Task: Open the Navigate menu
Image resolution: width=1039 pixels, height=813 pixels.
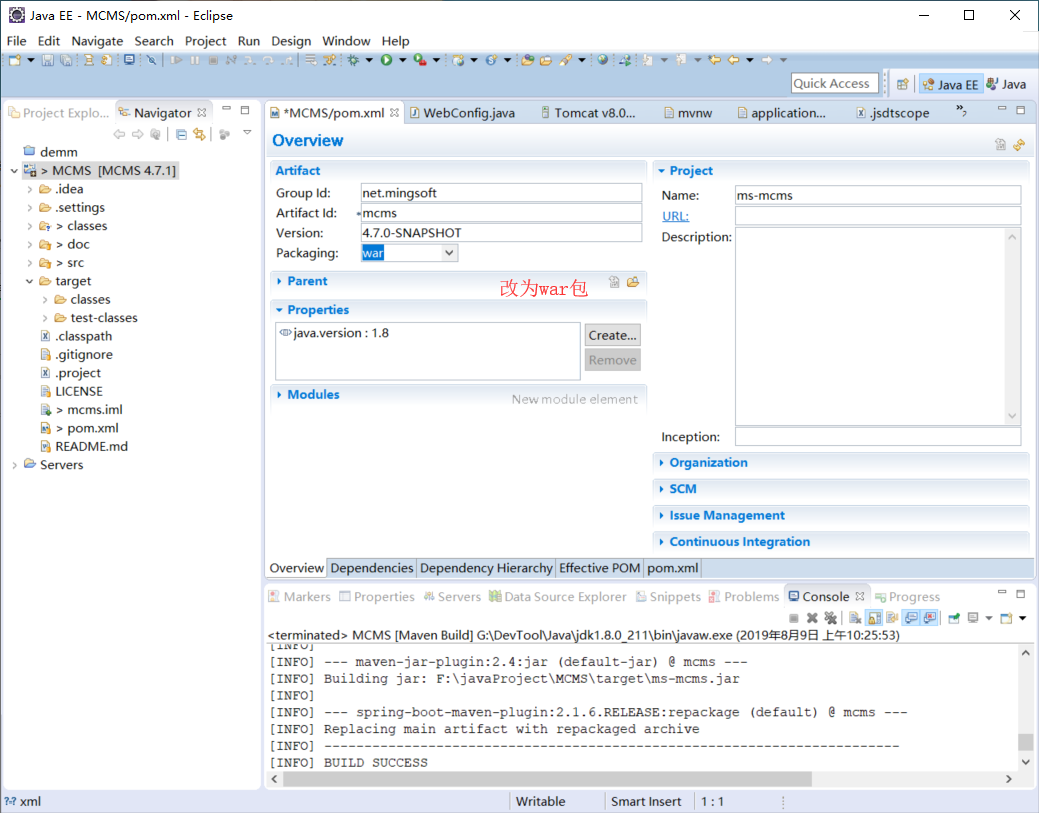Action: (x=97, y=41)
